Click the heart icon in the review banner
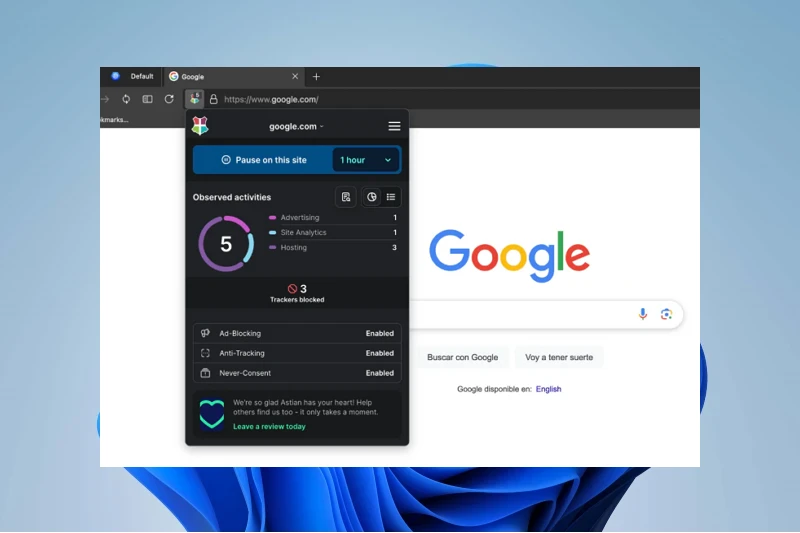 click(x=212, y=414)
